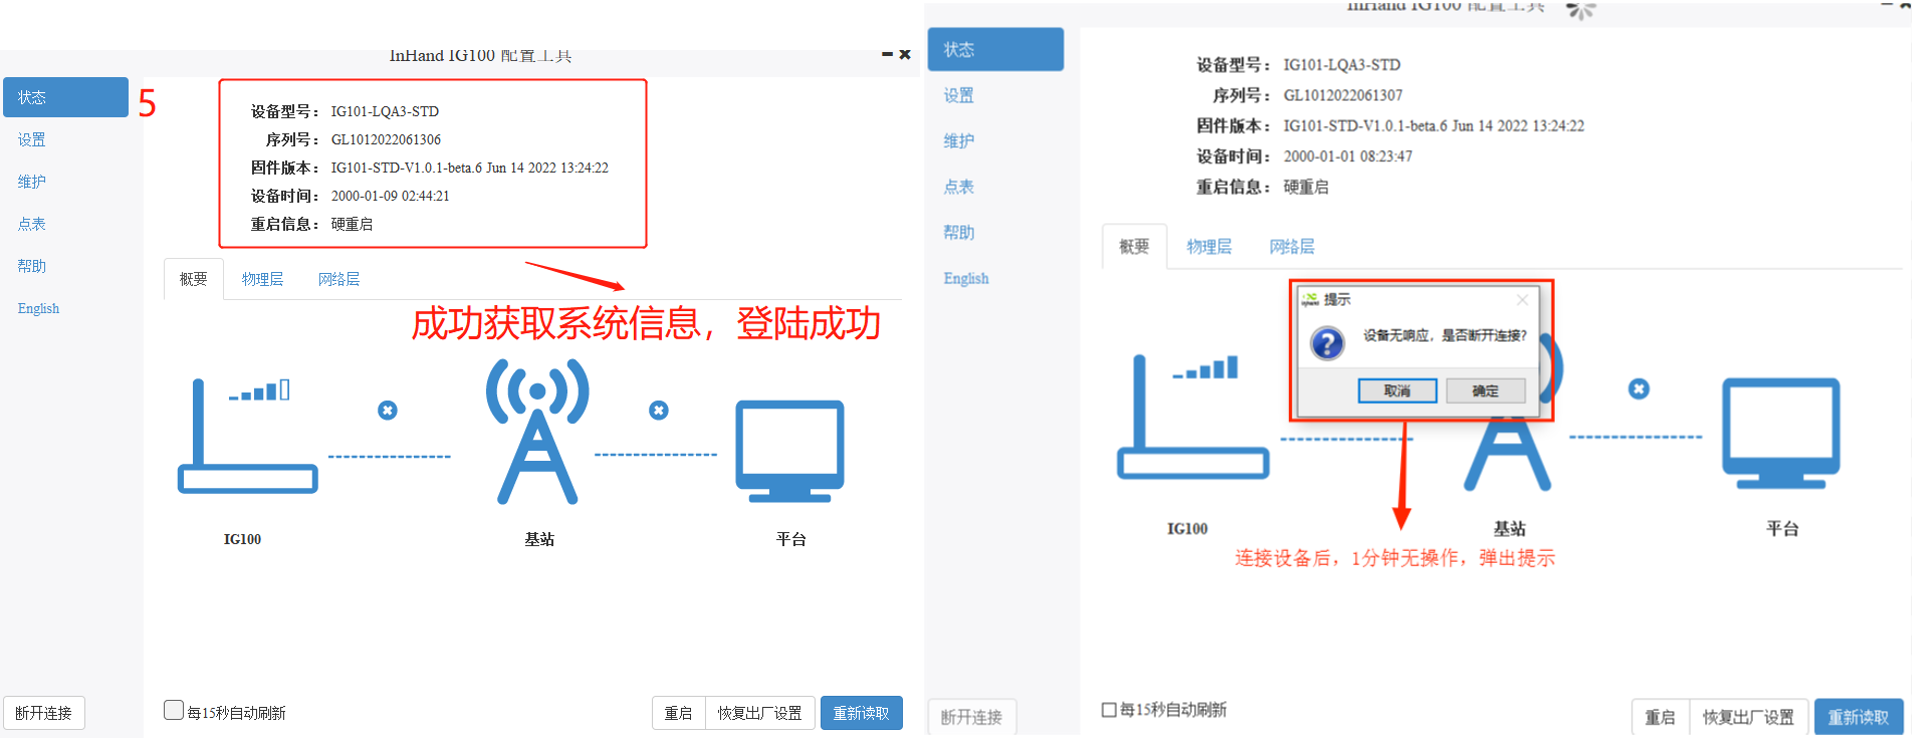This screenshot has width=1914, height=742.
Task: Minimize the left InHand IG100 window
Action: tap(887, 54)
